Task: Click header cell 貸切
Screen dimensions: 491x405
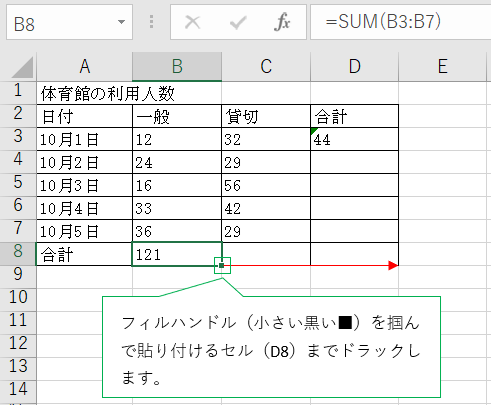Action: pyautogui.click(x=266, y=116)
